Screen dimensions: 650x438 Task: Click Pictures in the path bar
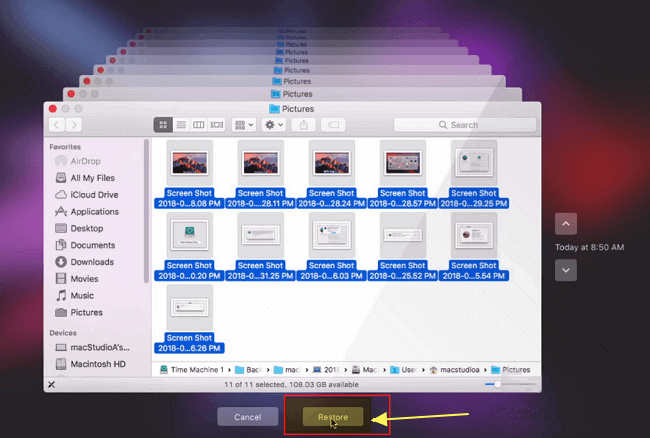511,370
